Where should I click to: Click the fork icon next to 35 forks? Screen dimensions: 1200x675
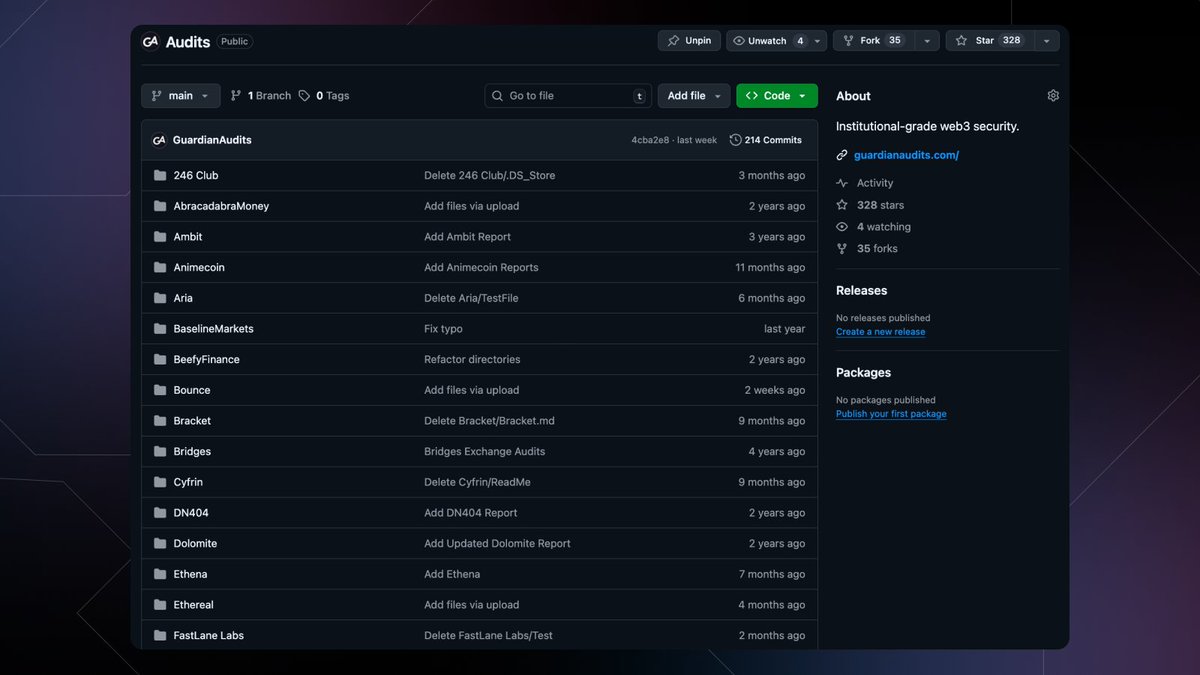coord(842,249)
